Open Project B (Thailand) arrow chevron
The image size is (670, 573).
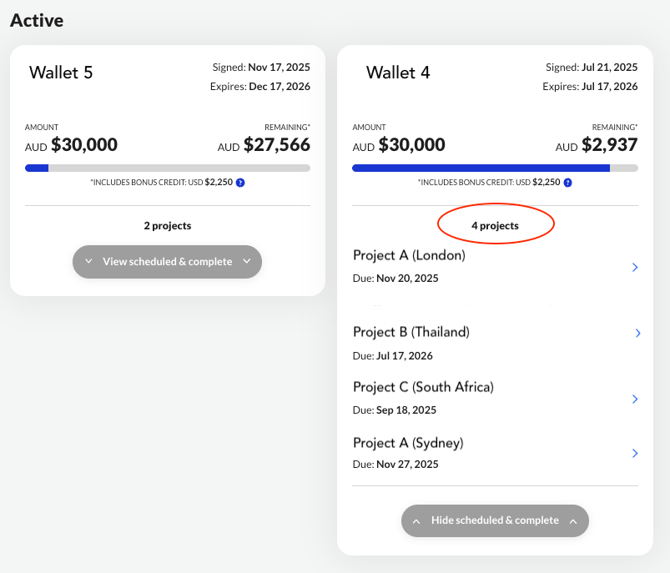coord(637,333)
